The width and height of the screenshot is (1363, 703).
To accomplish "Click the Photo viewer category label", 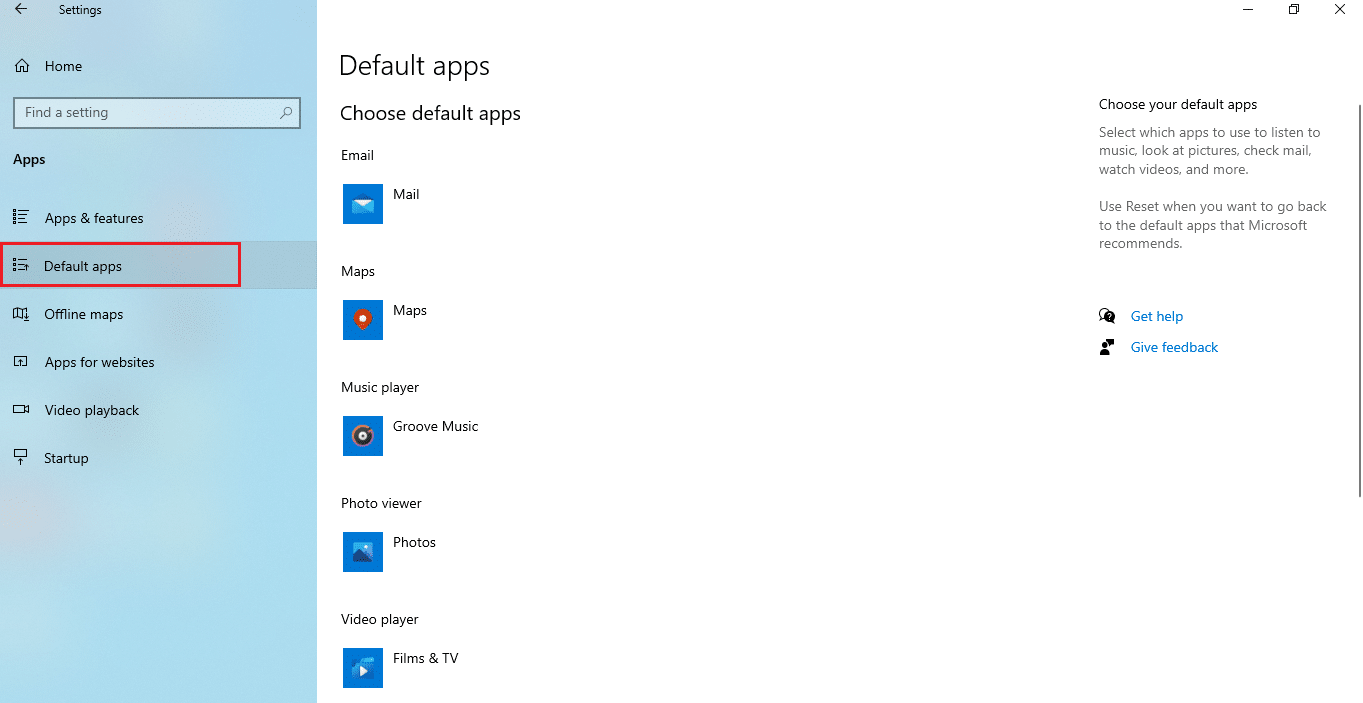I will [381, 503].
